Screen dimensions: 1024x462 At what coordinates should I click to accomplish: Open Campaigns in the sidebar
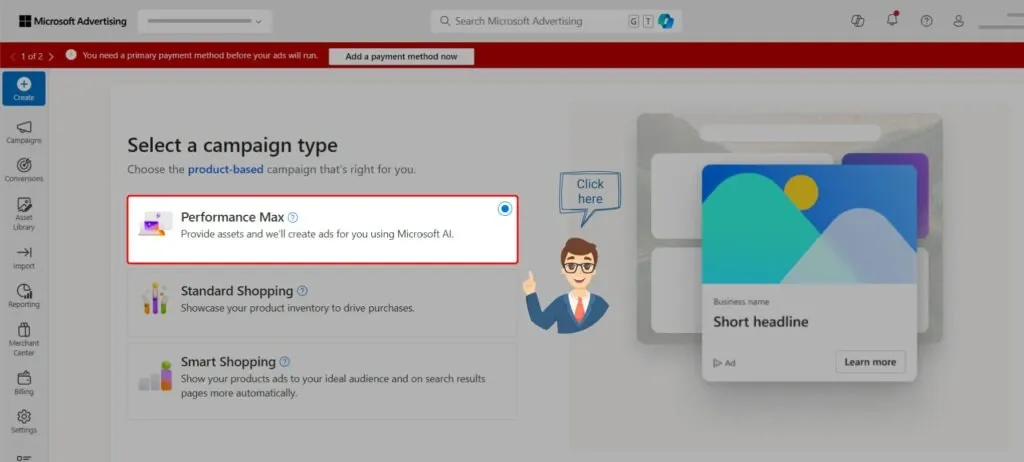(x=24, y=132)
